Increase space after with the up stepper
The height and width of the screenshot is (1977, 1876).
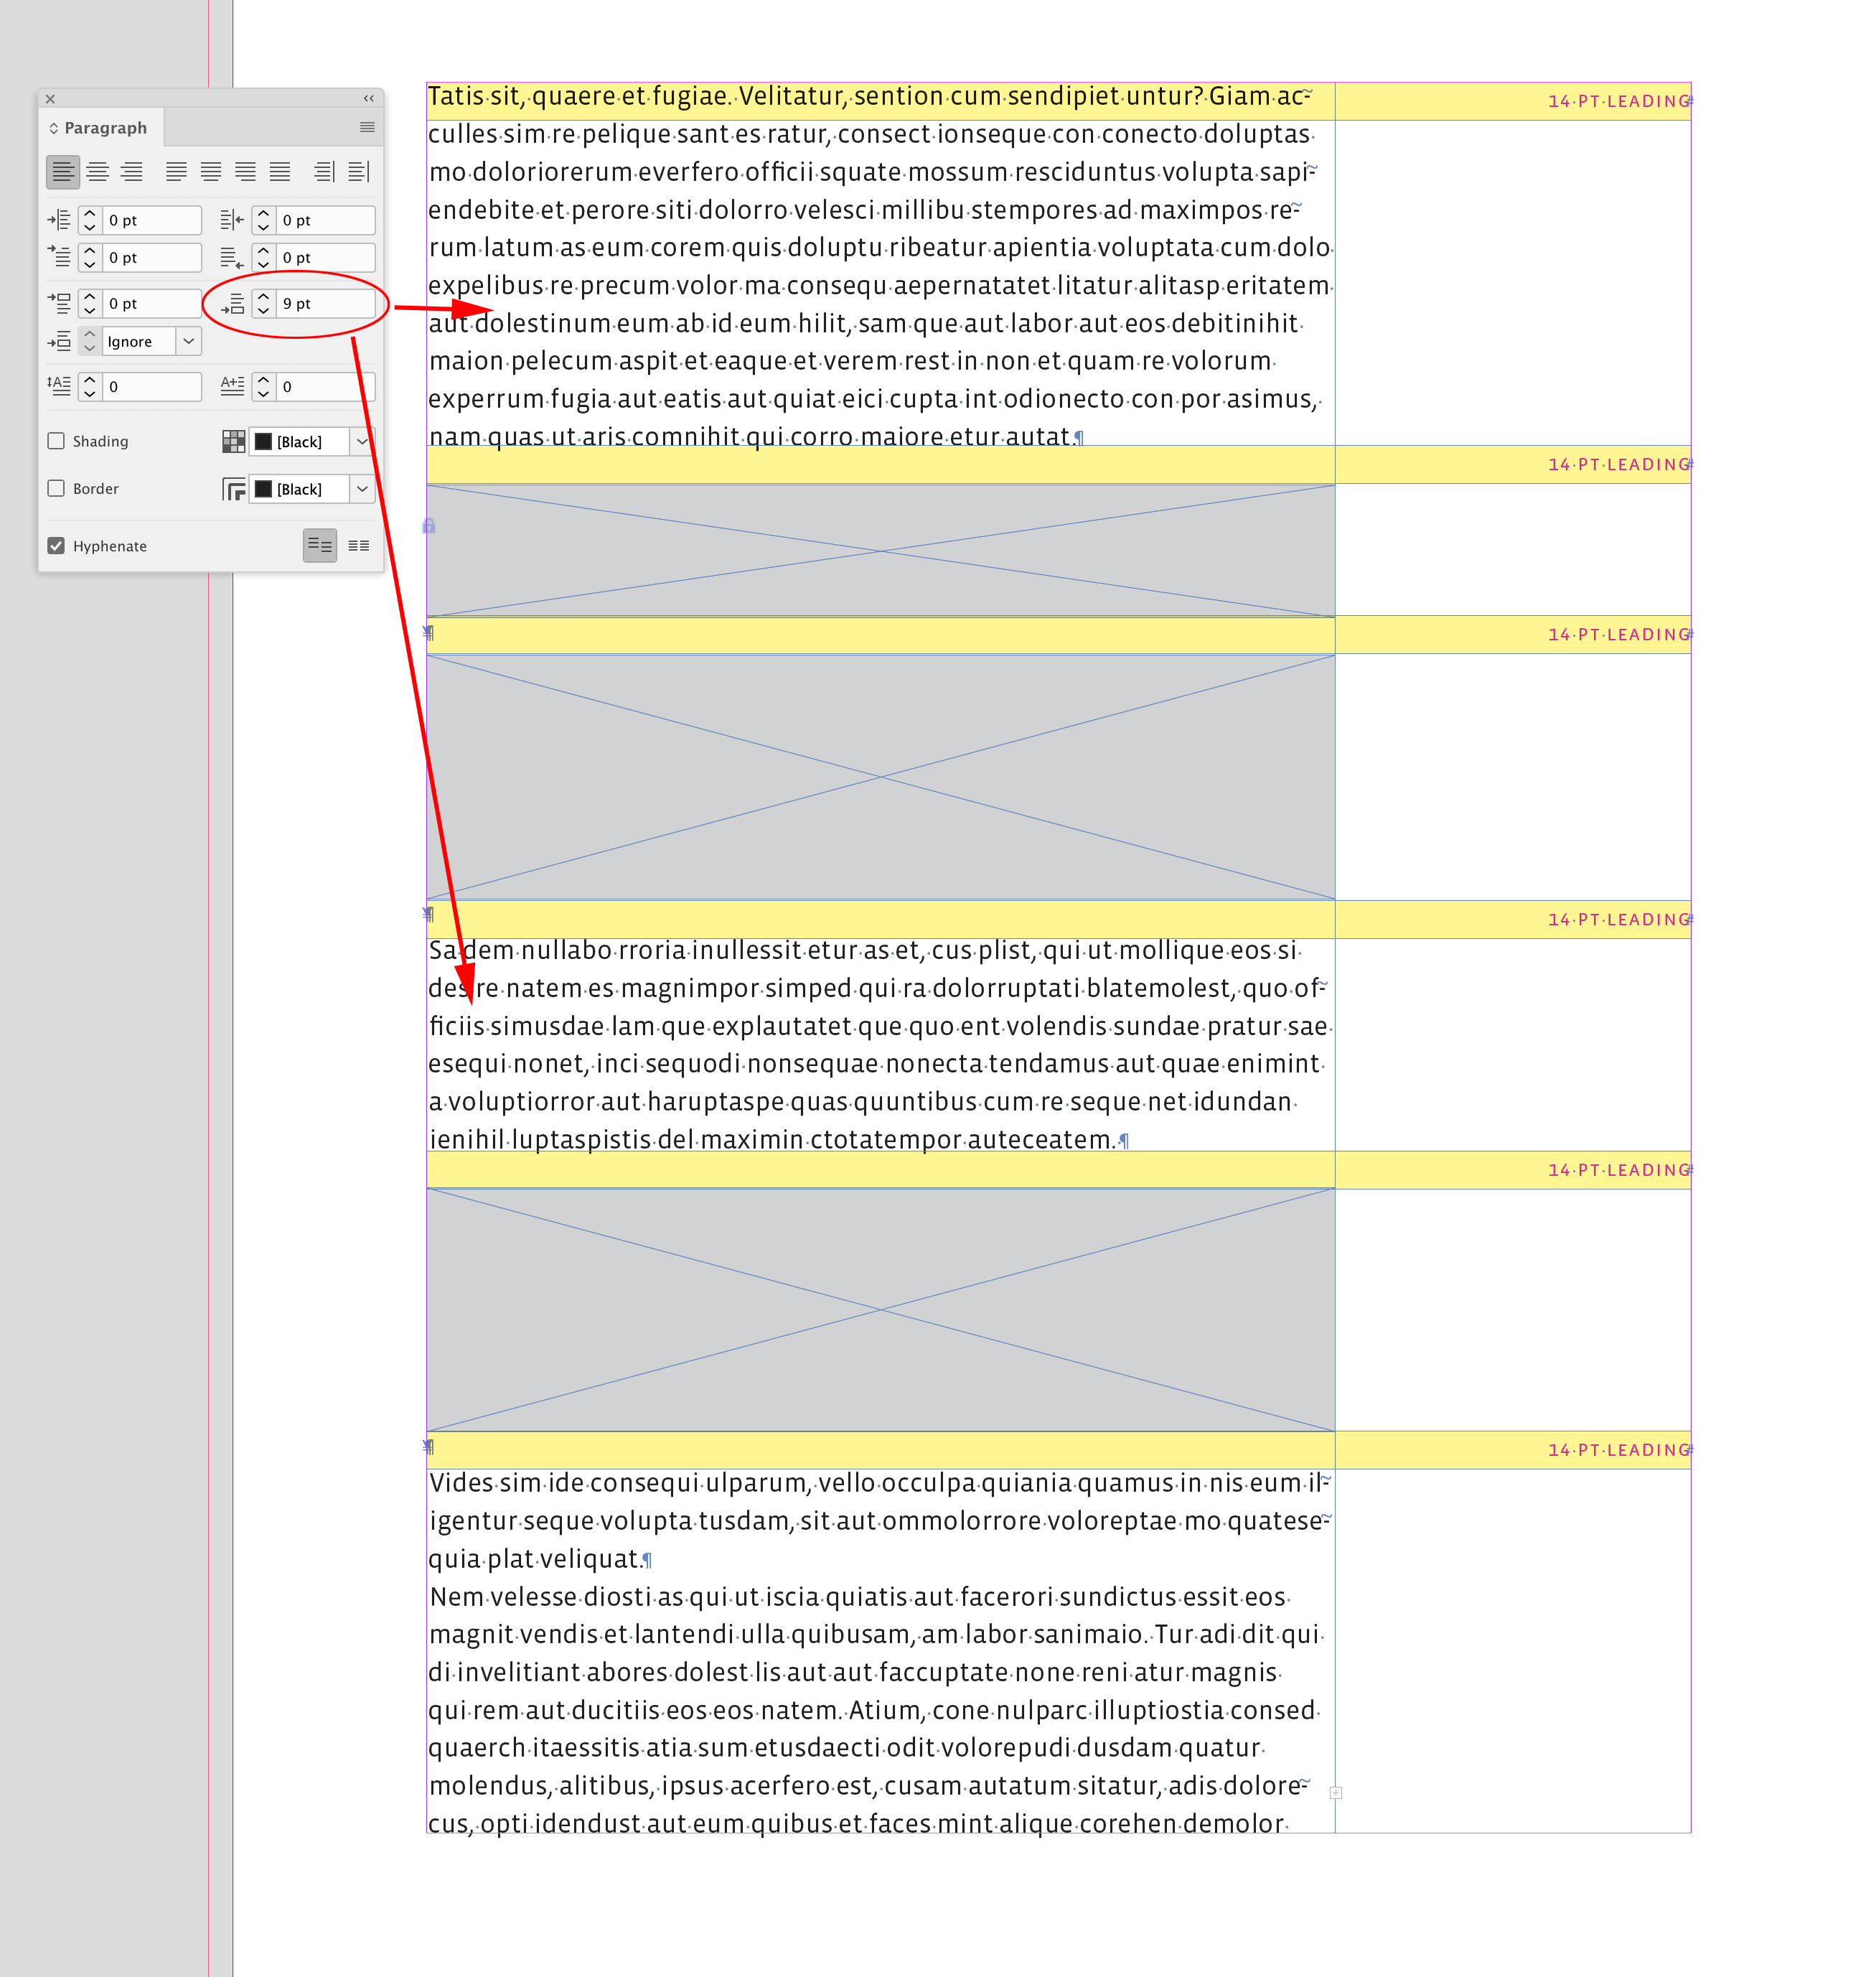point(263,297)
